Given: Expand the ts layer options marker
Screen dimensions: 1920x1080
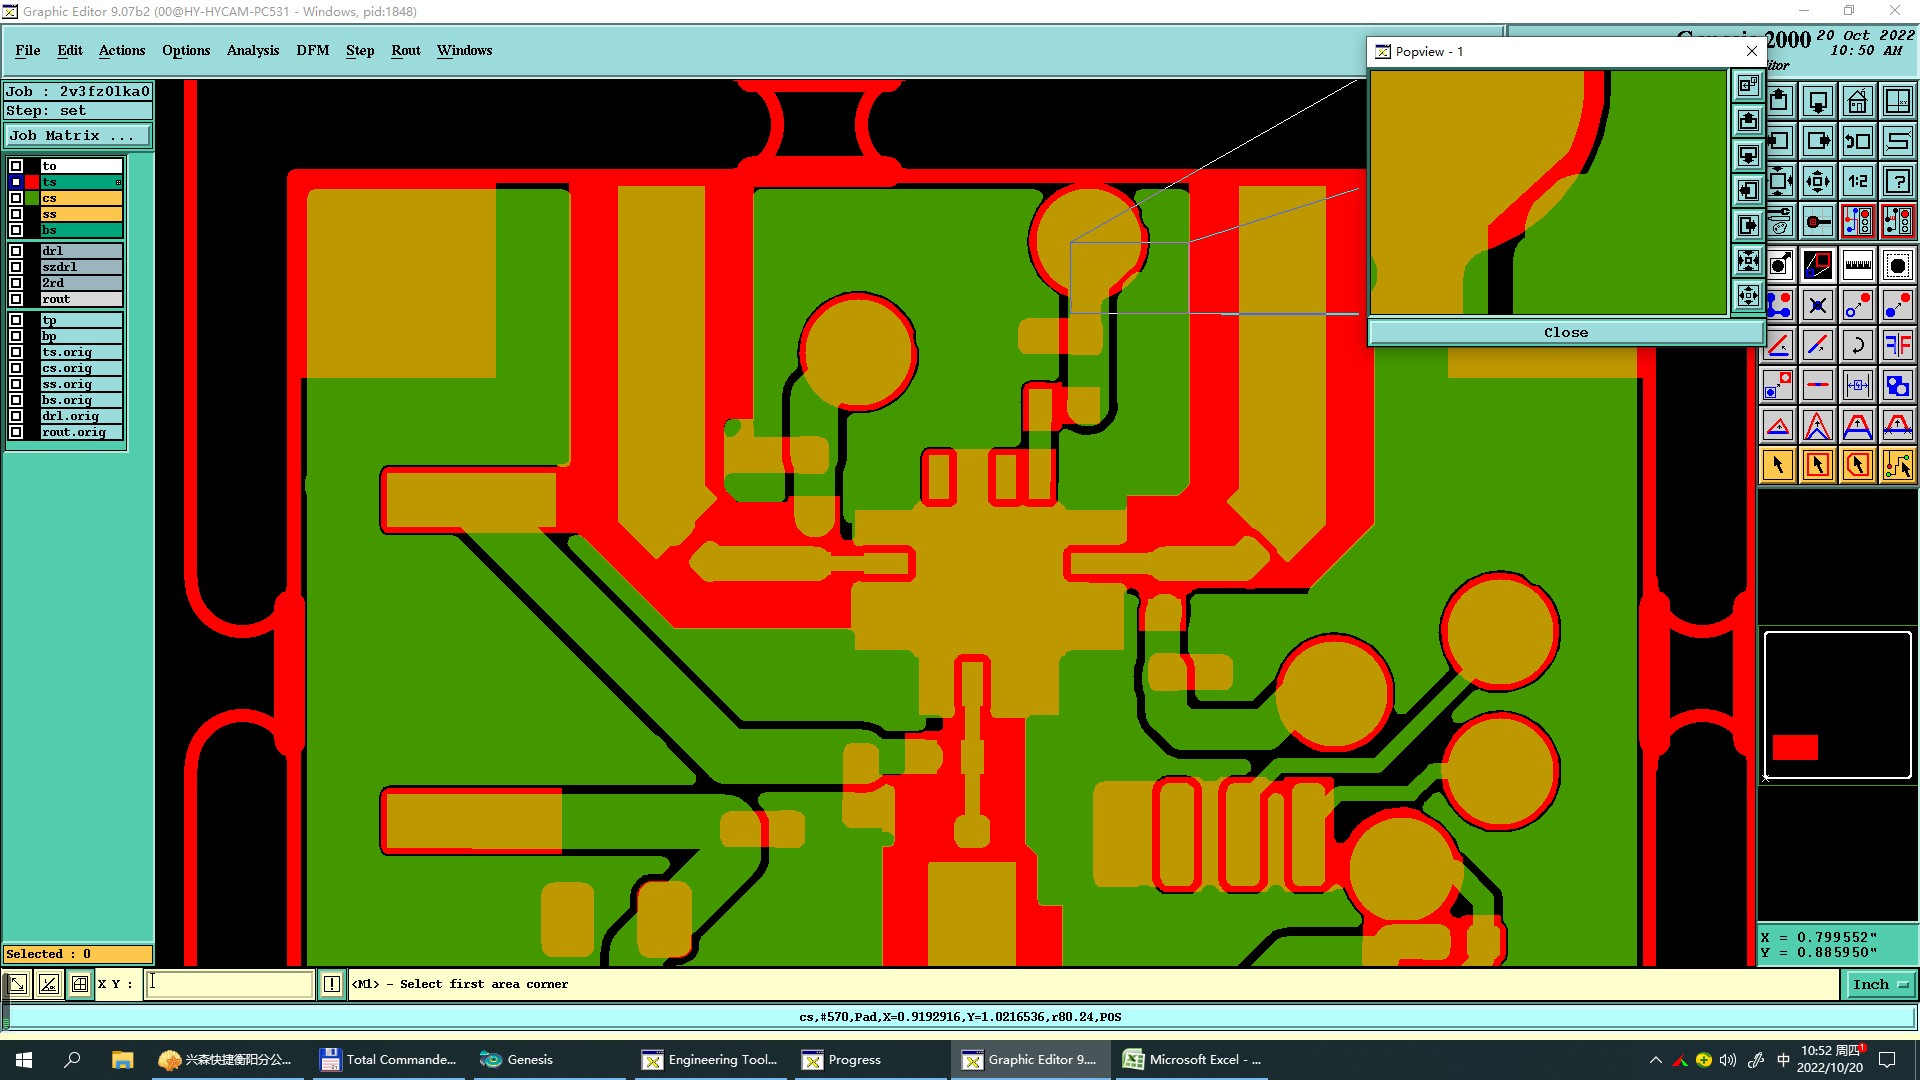Looking at the screenshot, I should point(118,182).
